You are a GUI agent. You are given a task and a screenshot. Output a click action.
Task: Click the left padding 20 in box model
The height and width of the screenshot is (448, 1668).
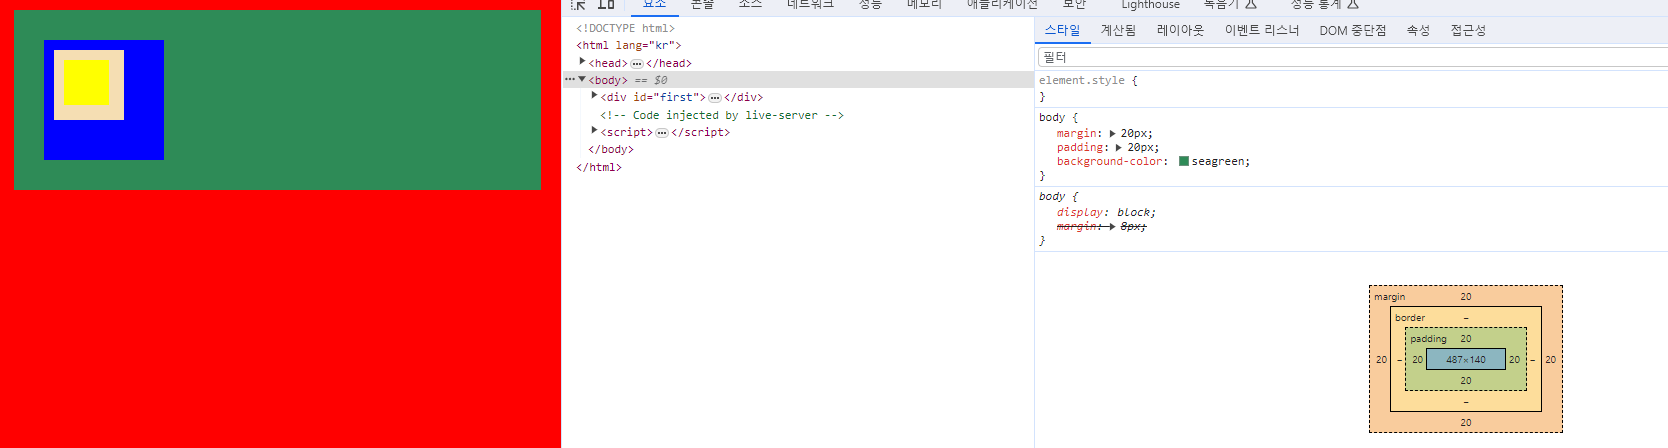tap(1417, 359)
